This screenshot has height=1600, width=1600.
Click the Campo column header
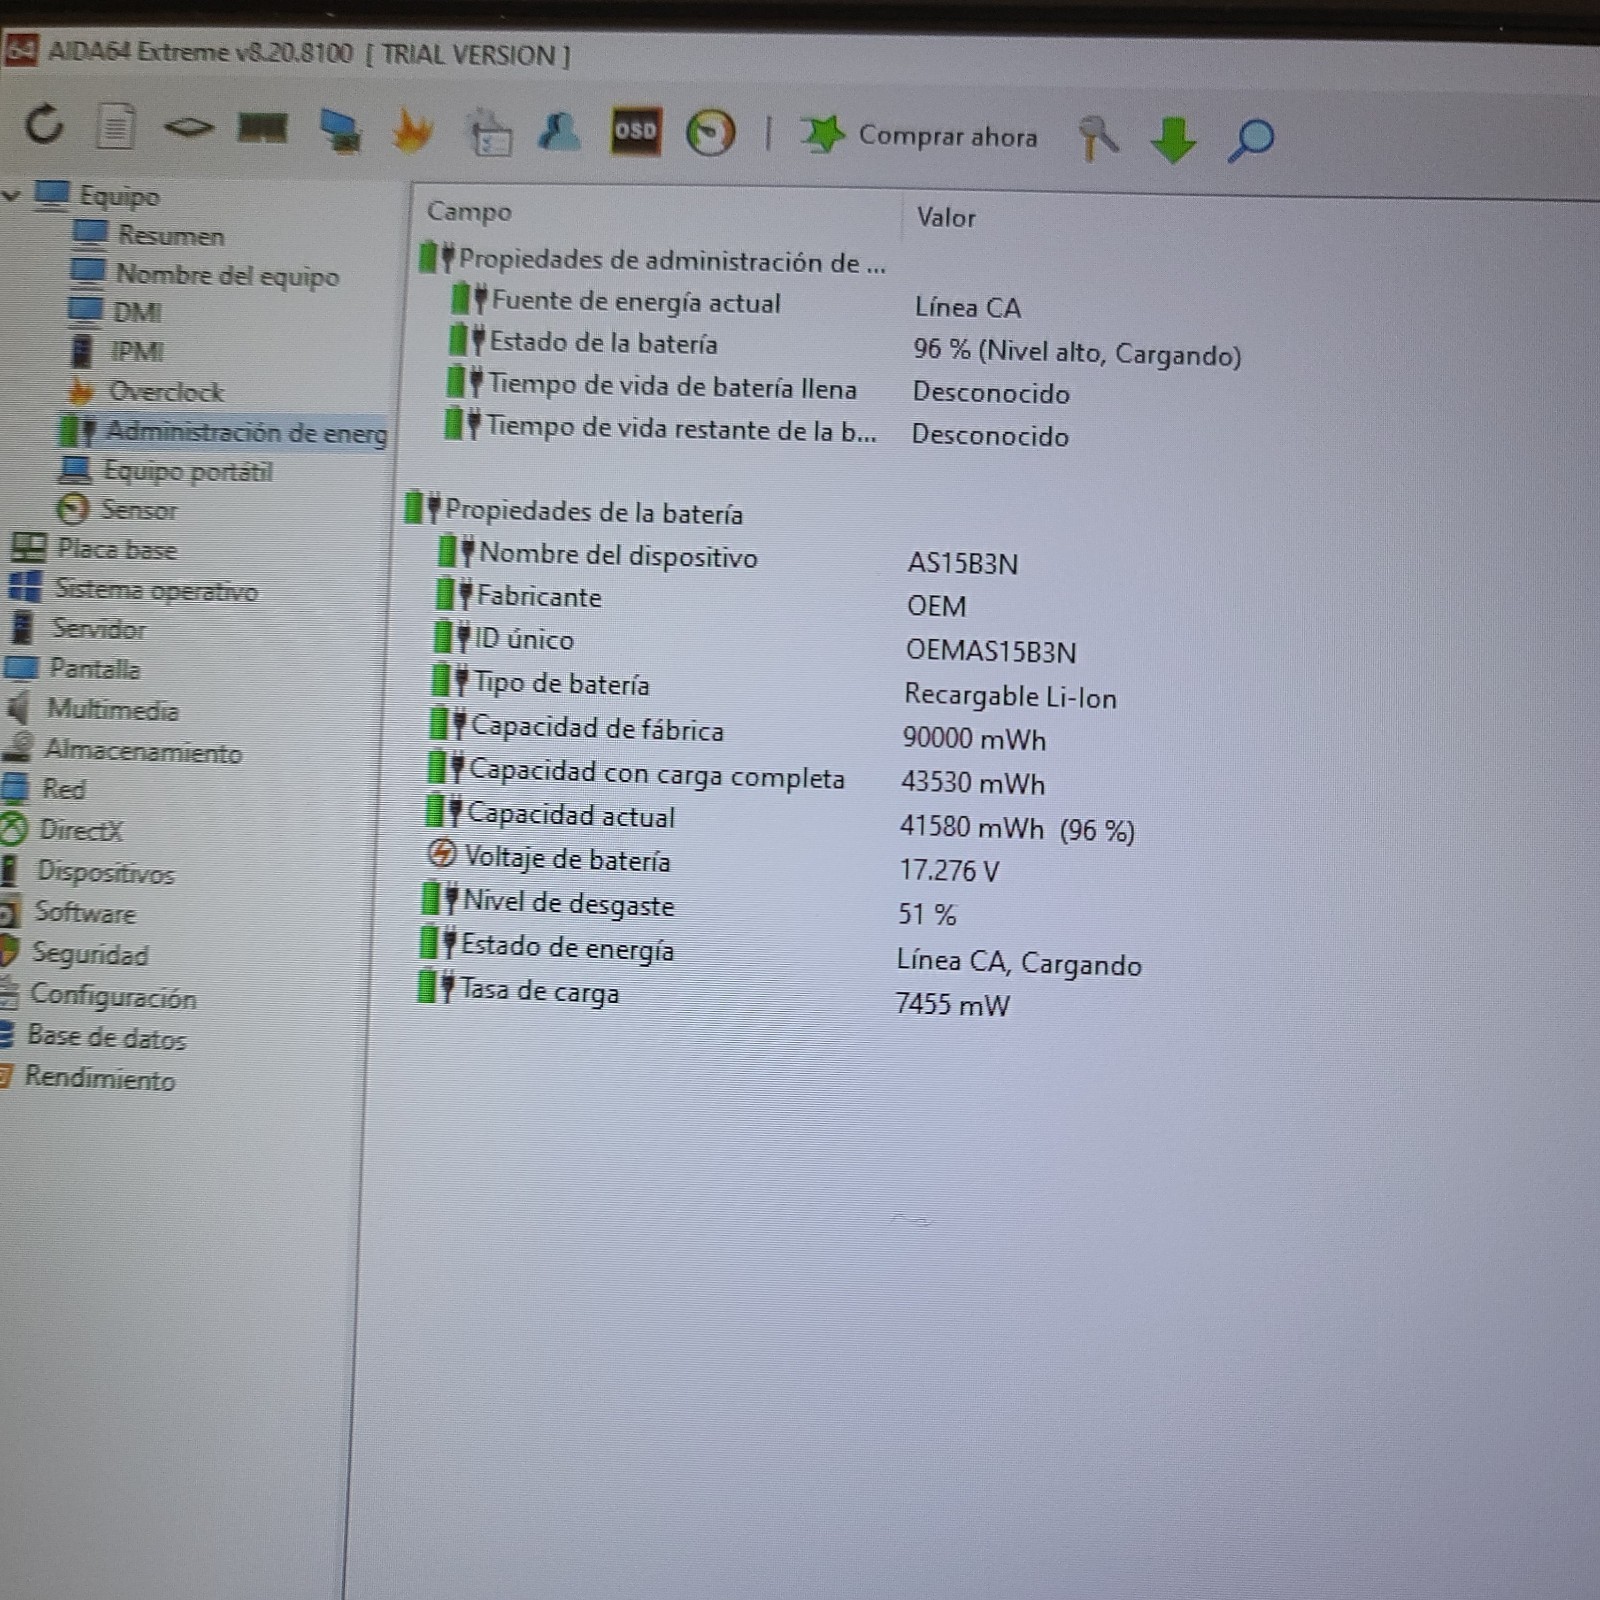(469, 211)
